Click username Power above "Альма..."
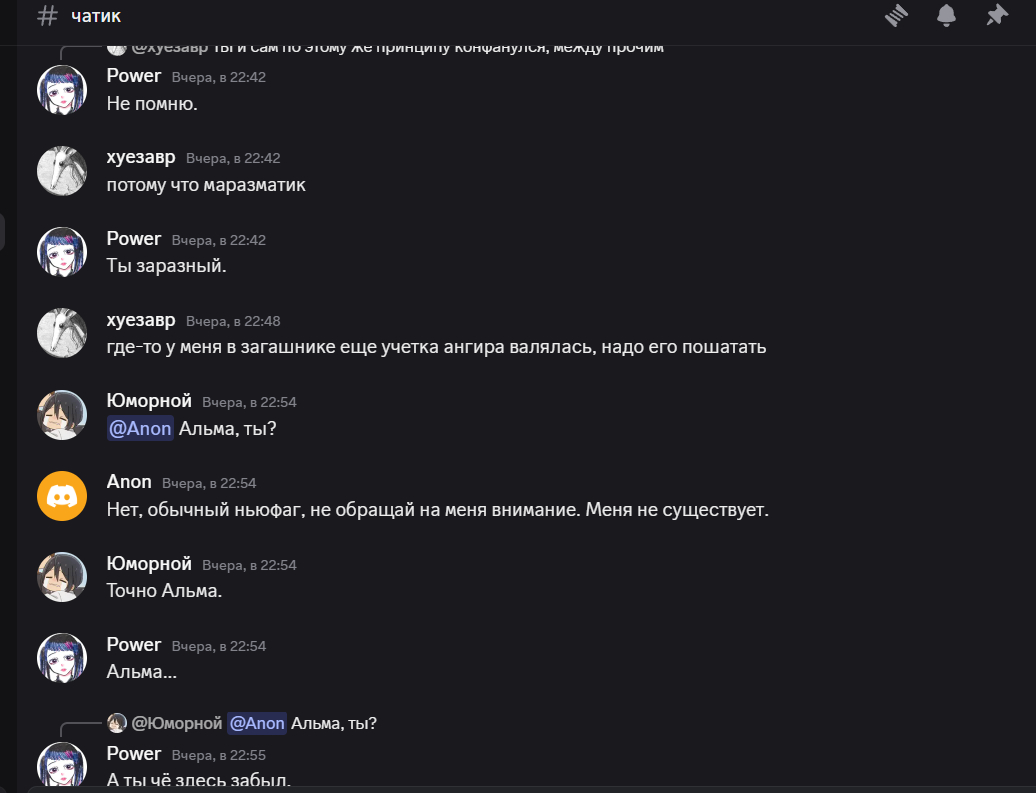Viewport: 1036px width, 793px height. pos(134,645)
